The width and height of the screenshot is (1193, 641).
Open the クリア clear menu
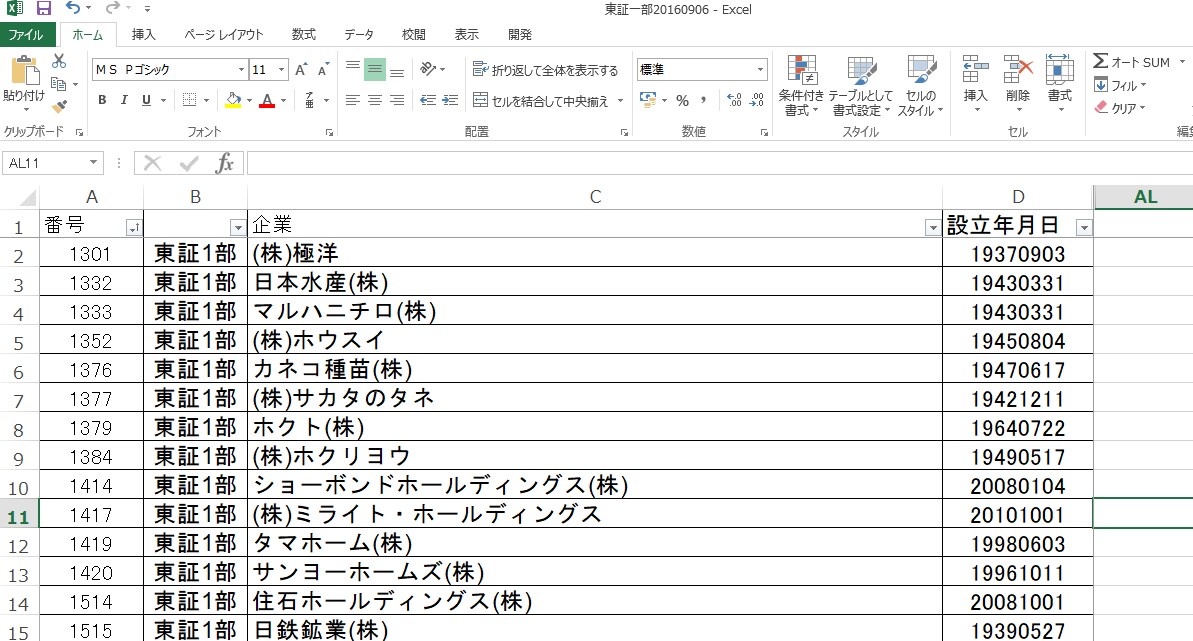tap(1120, 108)
